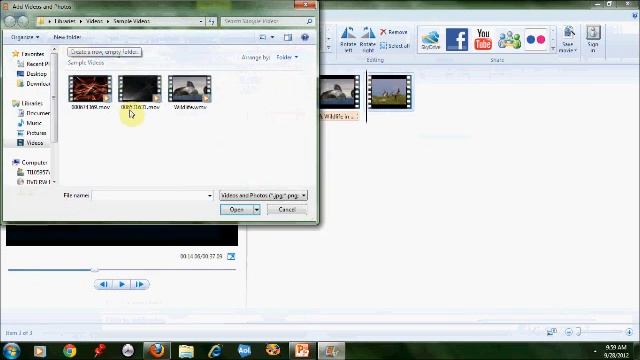This screenshot has height=360, width=640.
Task: Click the Change your view icon
Action: pos(263,37)
